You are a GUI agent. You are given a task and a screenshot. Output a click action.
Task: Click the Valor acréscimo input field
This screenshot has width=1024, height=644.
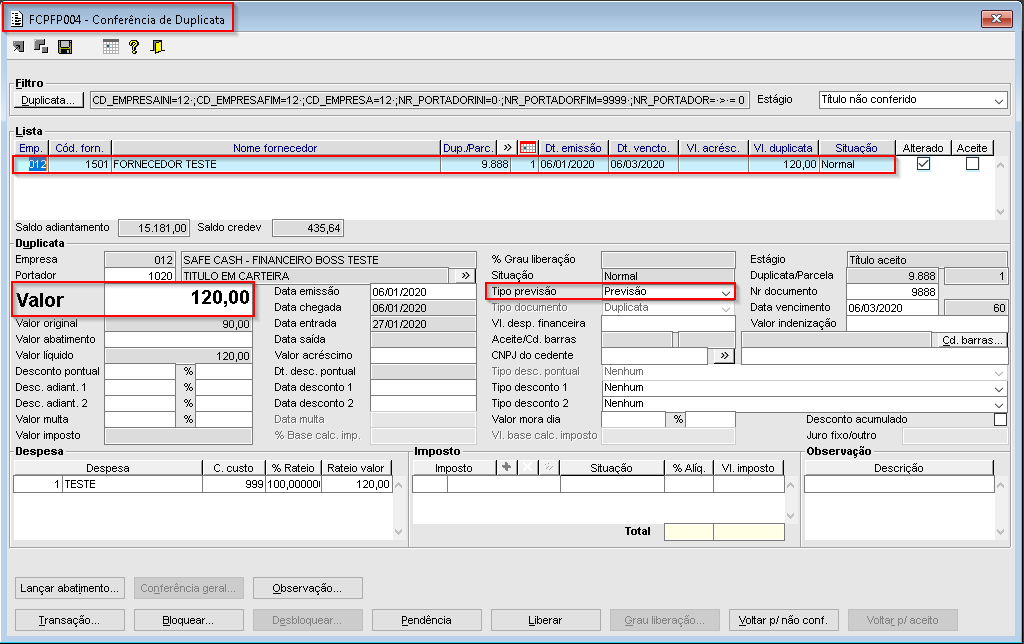[422, 356]
